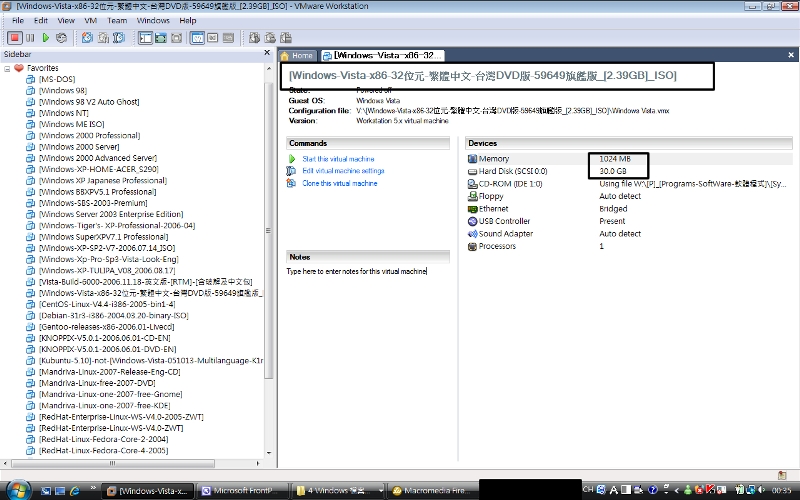Viewport: 800px width, 500px height.
Task: Open the View menu
Action: (x=66, y=20)
